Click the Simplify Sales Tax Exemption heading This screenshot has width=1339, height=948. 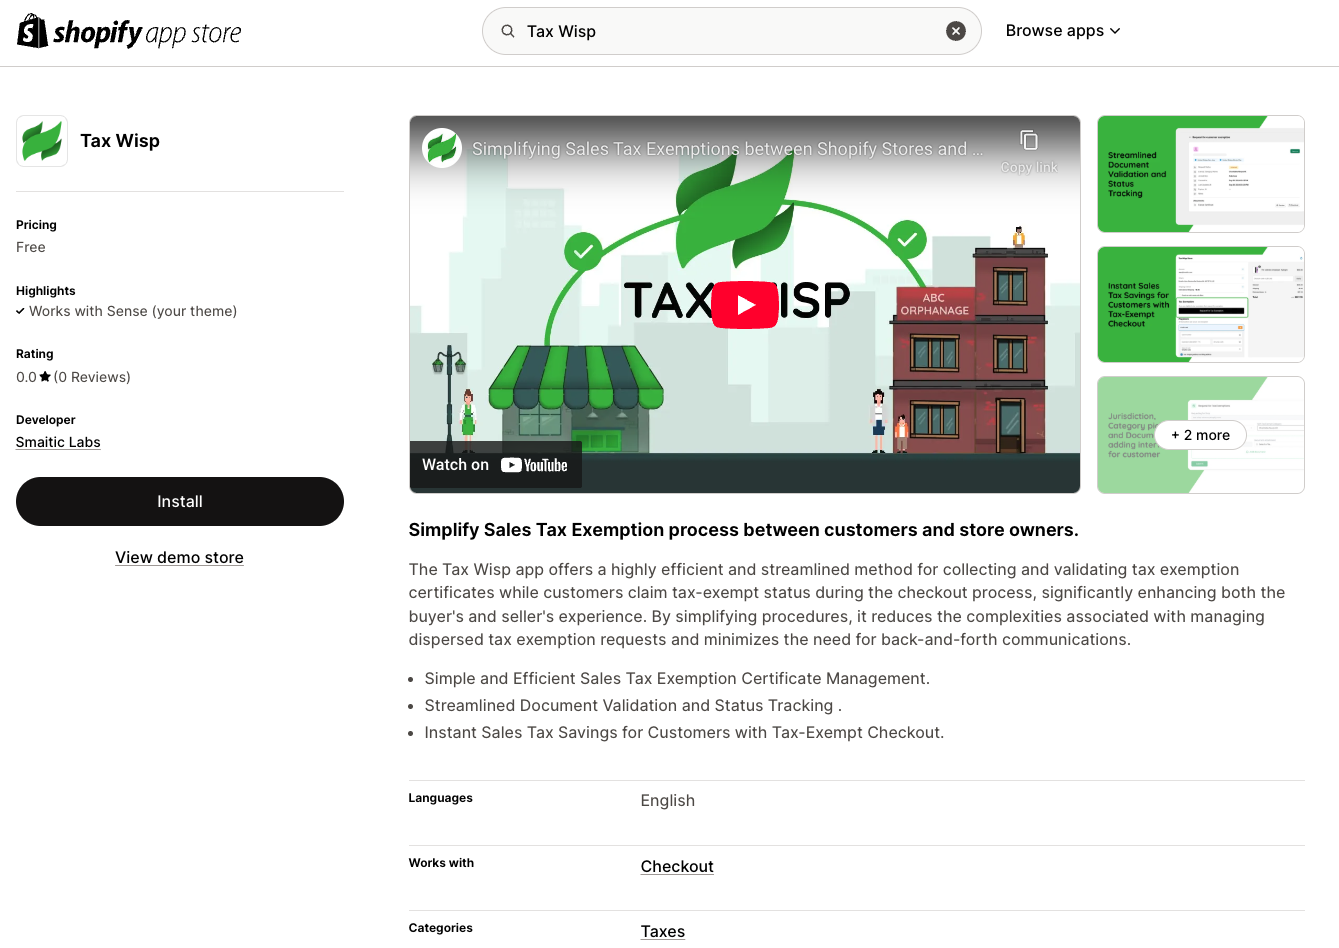coord(743,530)
